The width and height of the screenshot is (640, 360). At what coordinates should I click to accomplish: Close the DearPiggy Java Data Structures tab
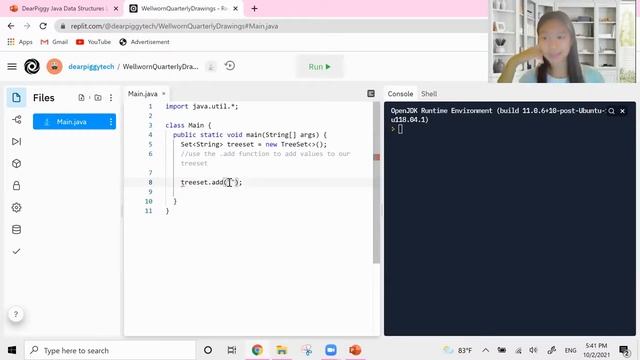coord(116,8)
